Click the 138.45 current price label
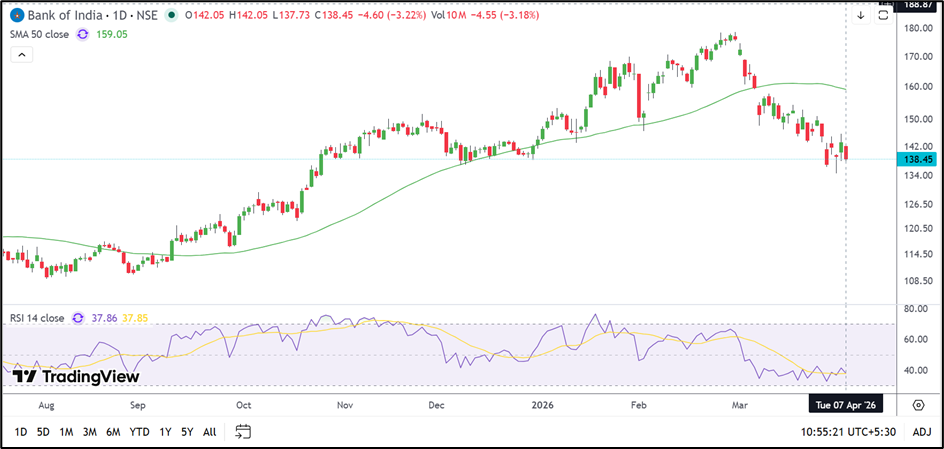This screenshot has height=449, width=944. point(917,159)
